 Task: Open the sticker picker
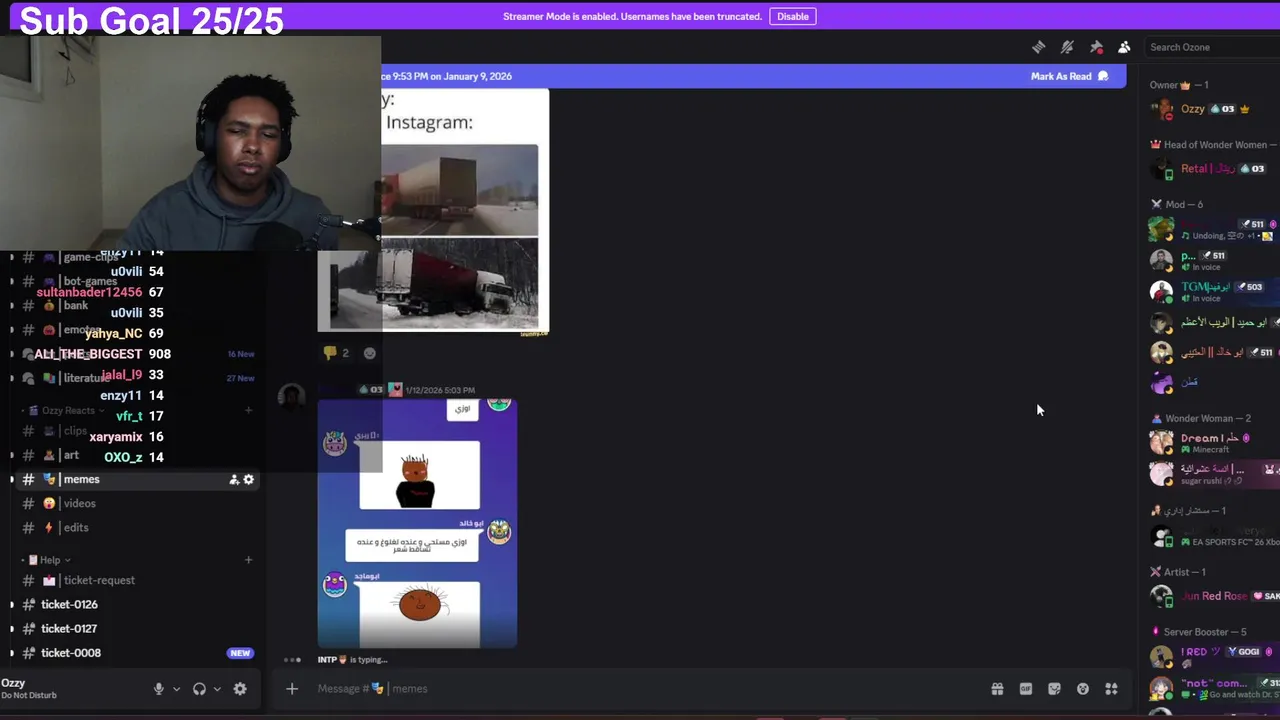pyautogui.click(x=1054, y=688)
